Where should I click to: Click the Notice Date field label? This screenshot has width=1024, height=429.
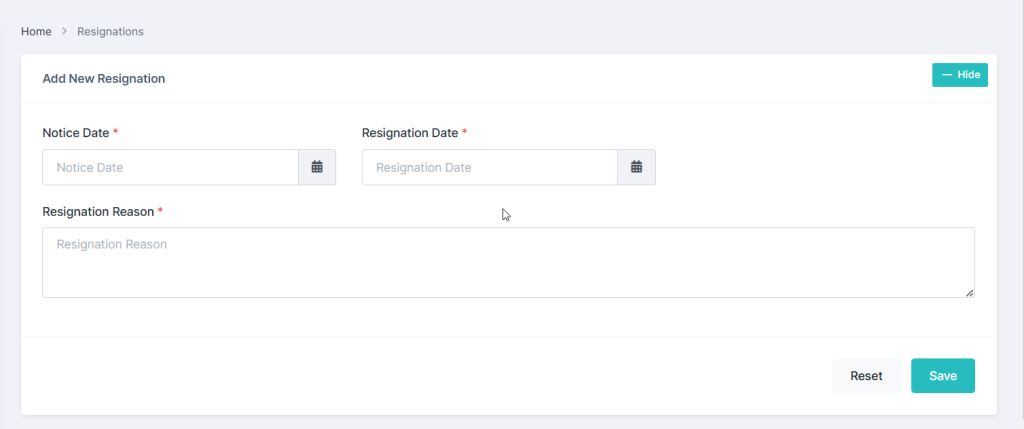75,133
